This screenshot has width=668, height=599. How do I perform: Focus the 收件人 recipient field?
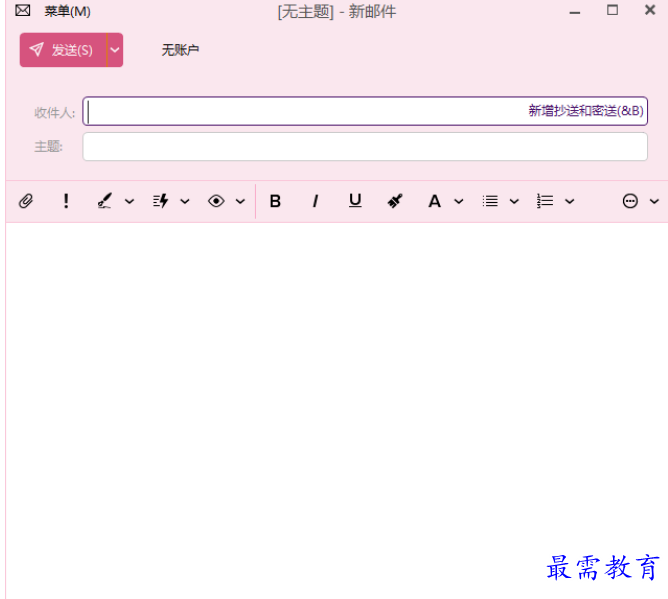pyautogui.click(x=365, y=111)
